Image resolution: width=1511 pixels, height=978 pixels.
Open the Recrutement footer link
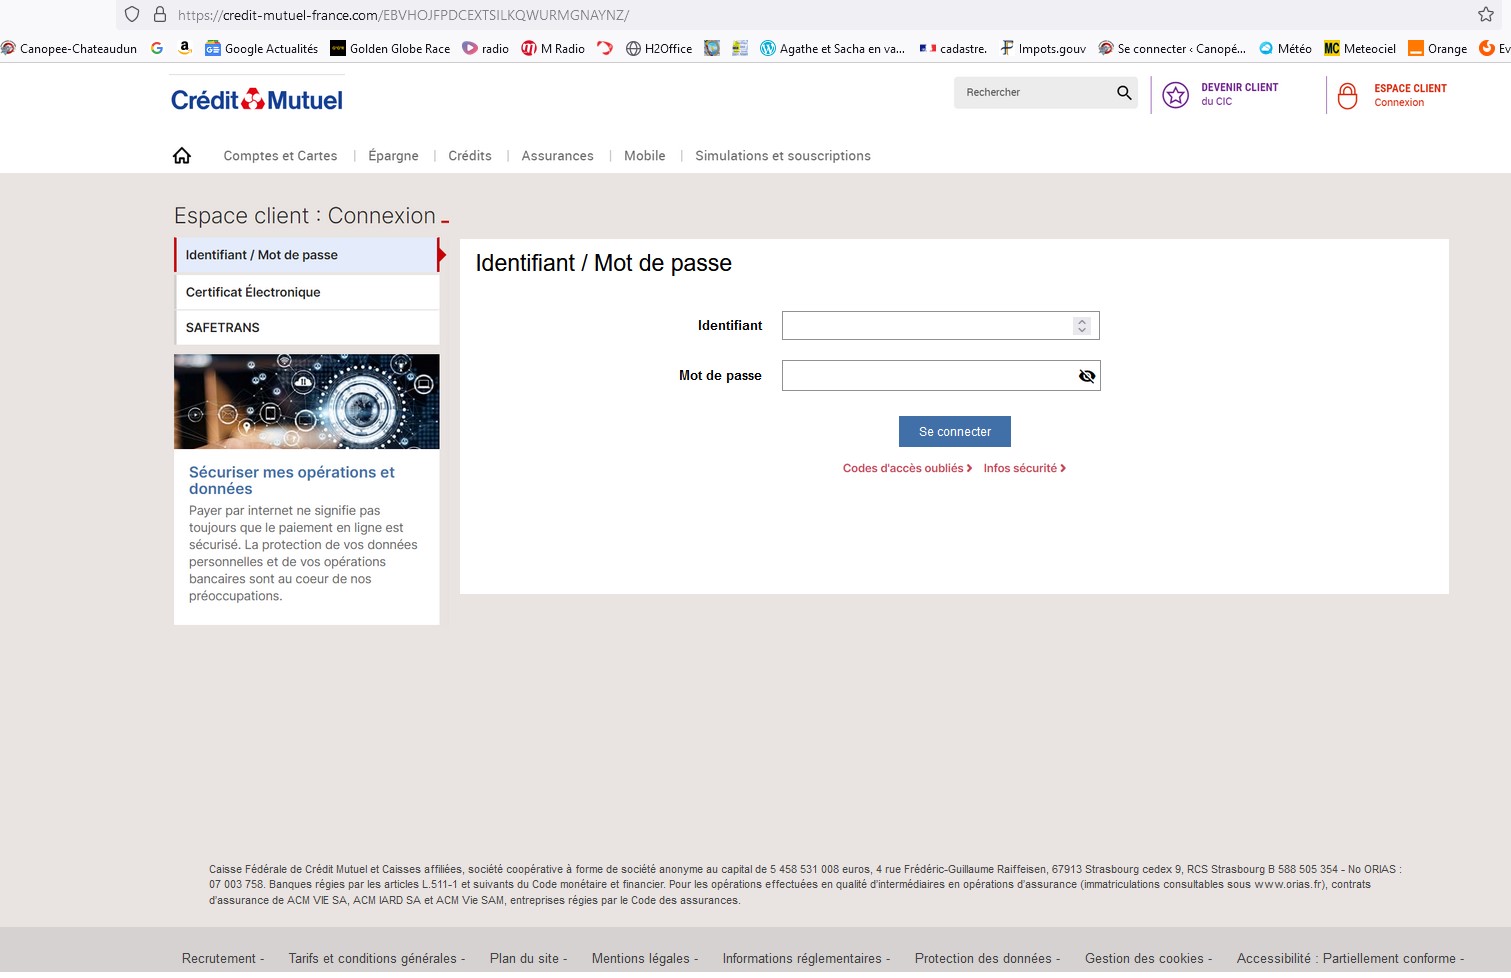(219, 958)
